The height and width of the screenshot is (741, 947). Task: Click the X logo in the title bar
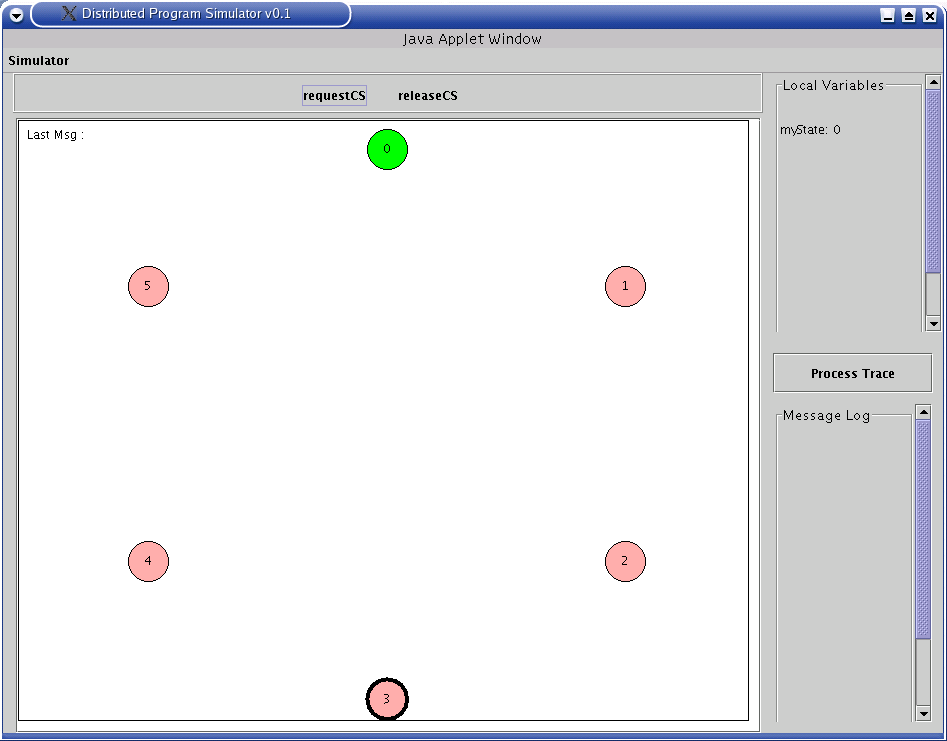[x=69, y=13]
